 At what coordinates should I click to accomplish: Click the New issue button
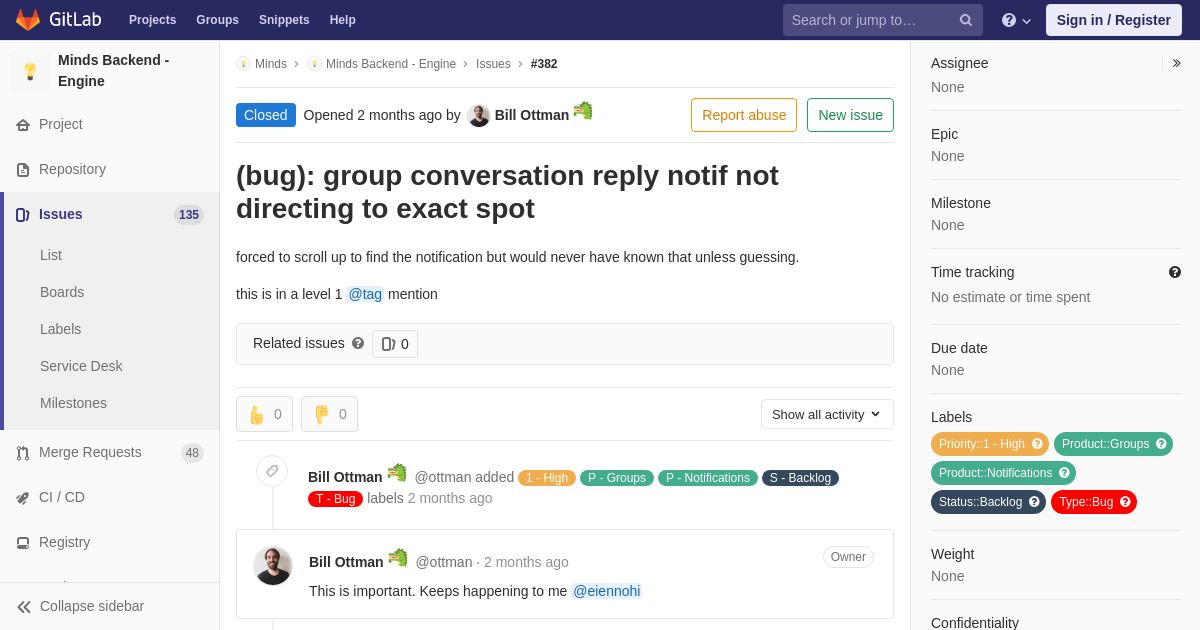[850, 115]
